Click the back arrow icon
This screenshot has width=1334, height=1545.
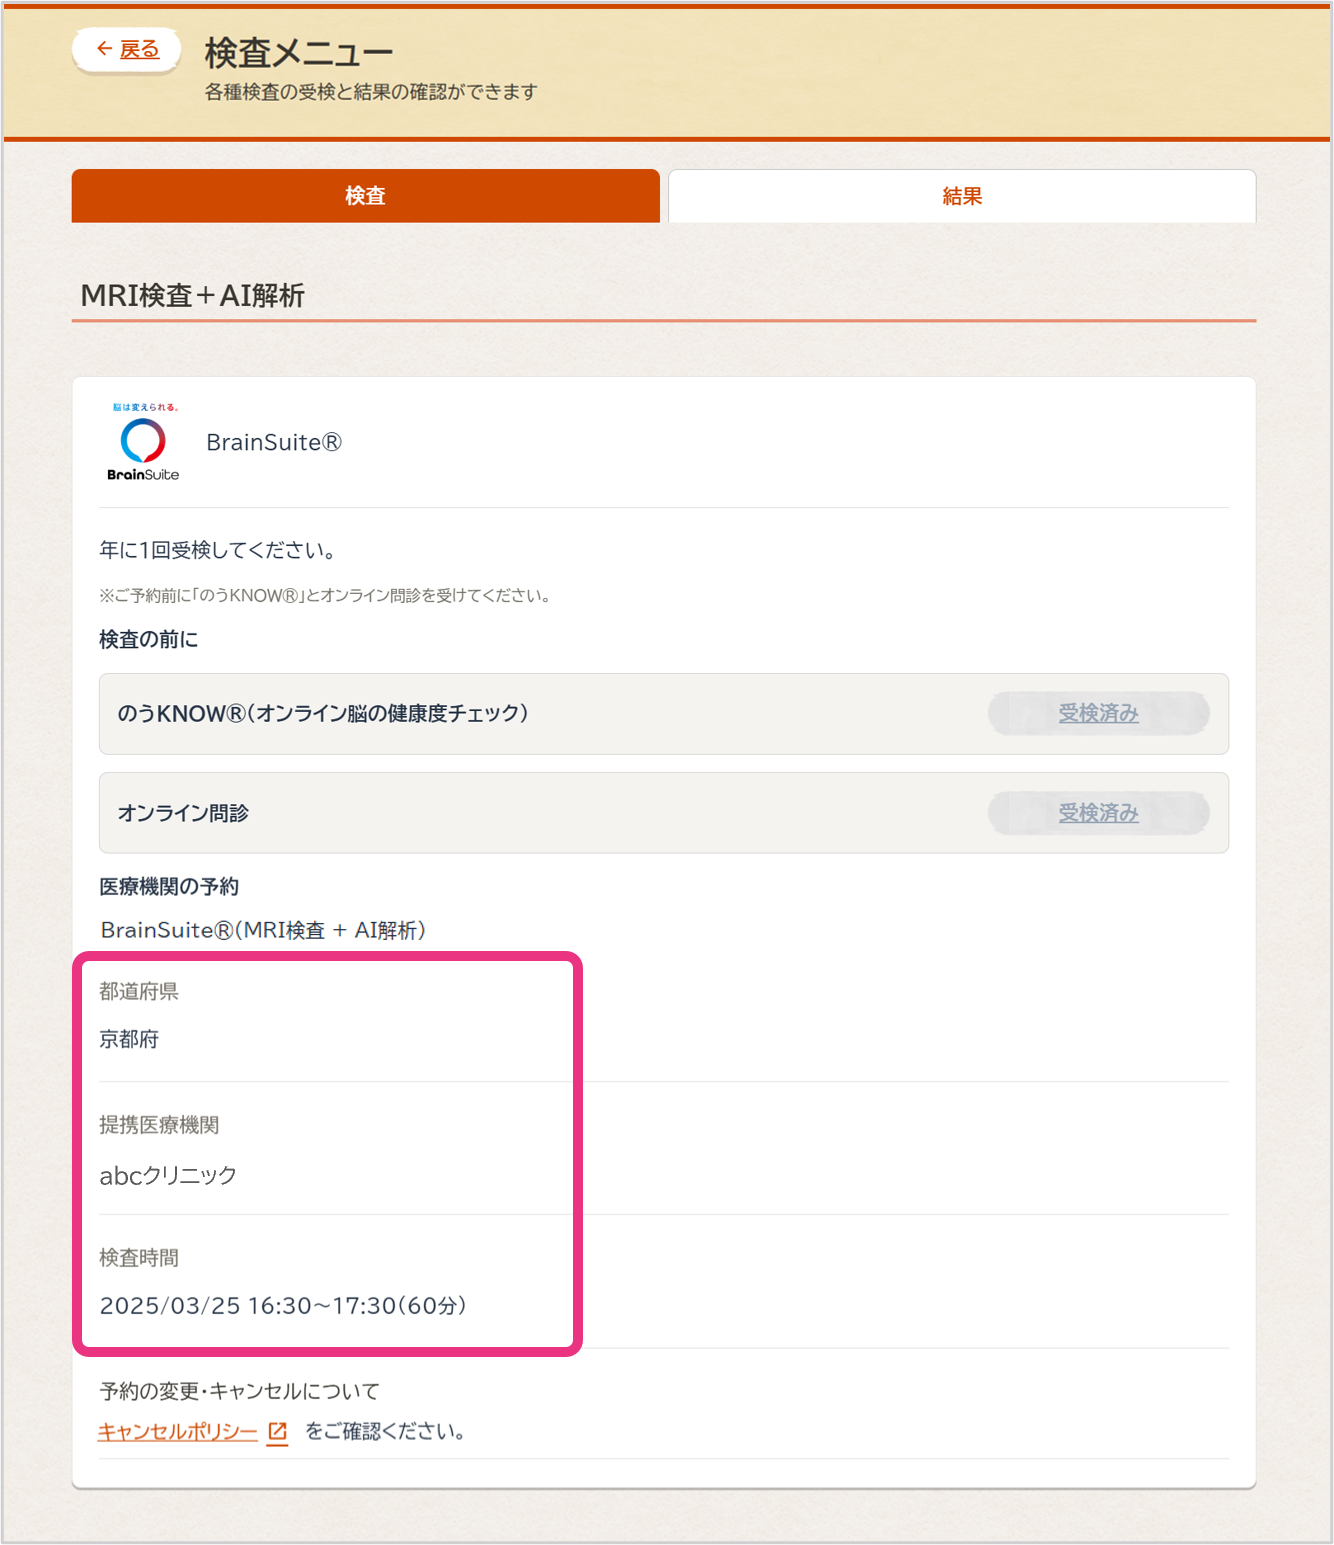click(x=104, y=49)
